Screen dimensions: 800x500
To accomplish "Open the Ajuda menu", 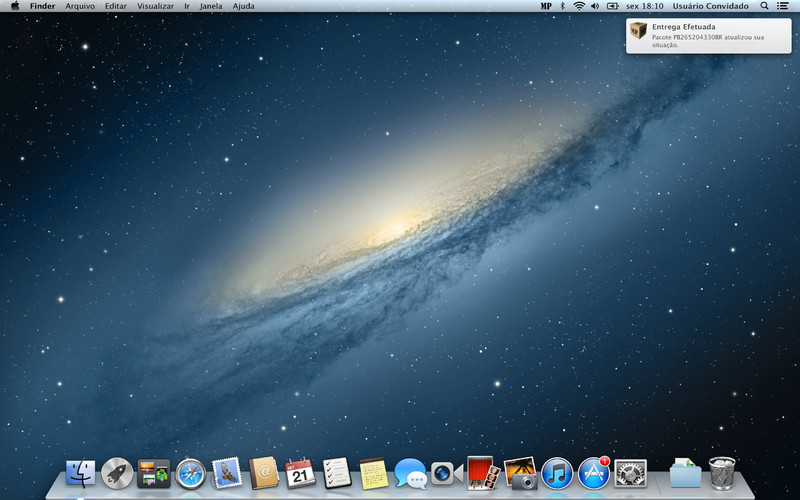I will click(x=243, y=6).
